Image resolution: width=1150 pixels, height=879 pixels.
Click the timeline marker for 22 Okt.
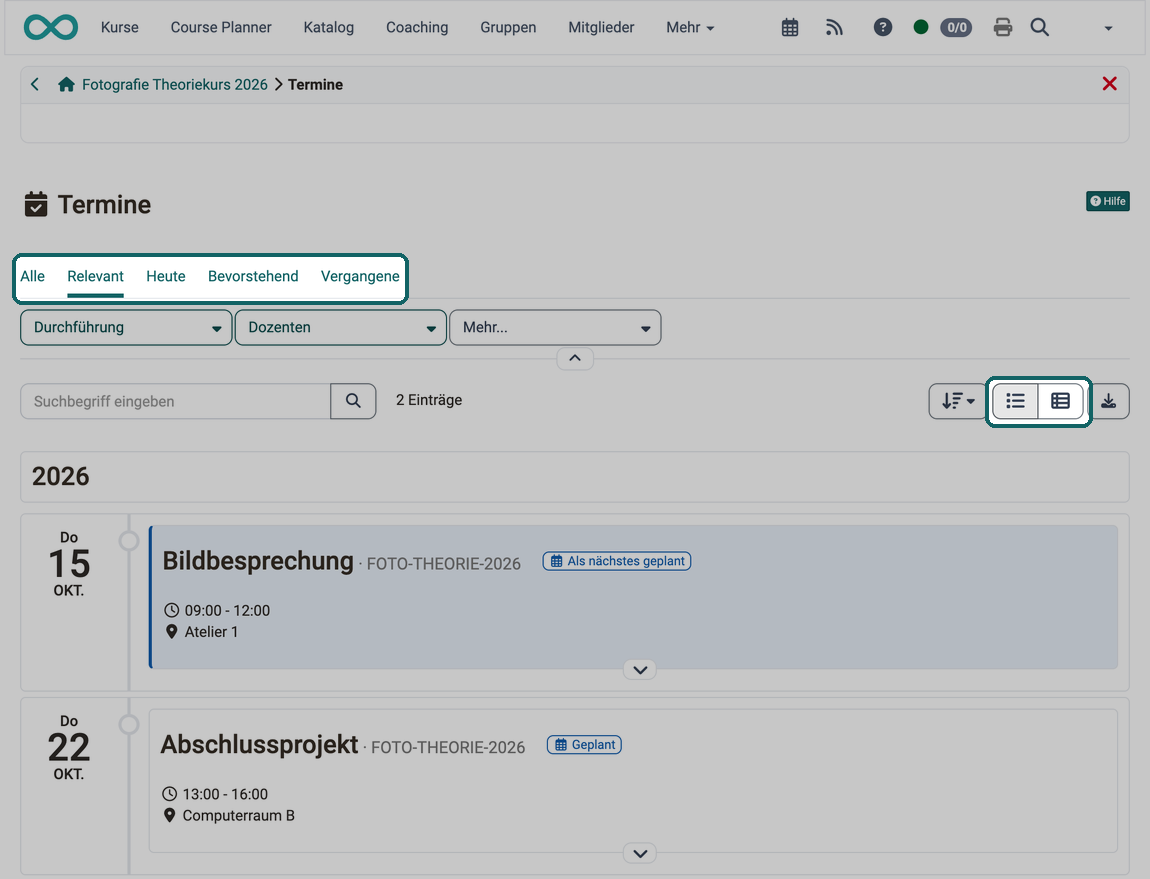pos(129,724)
